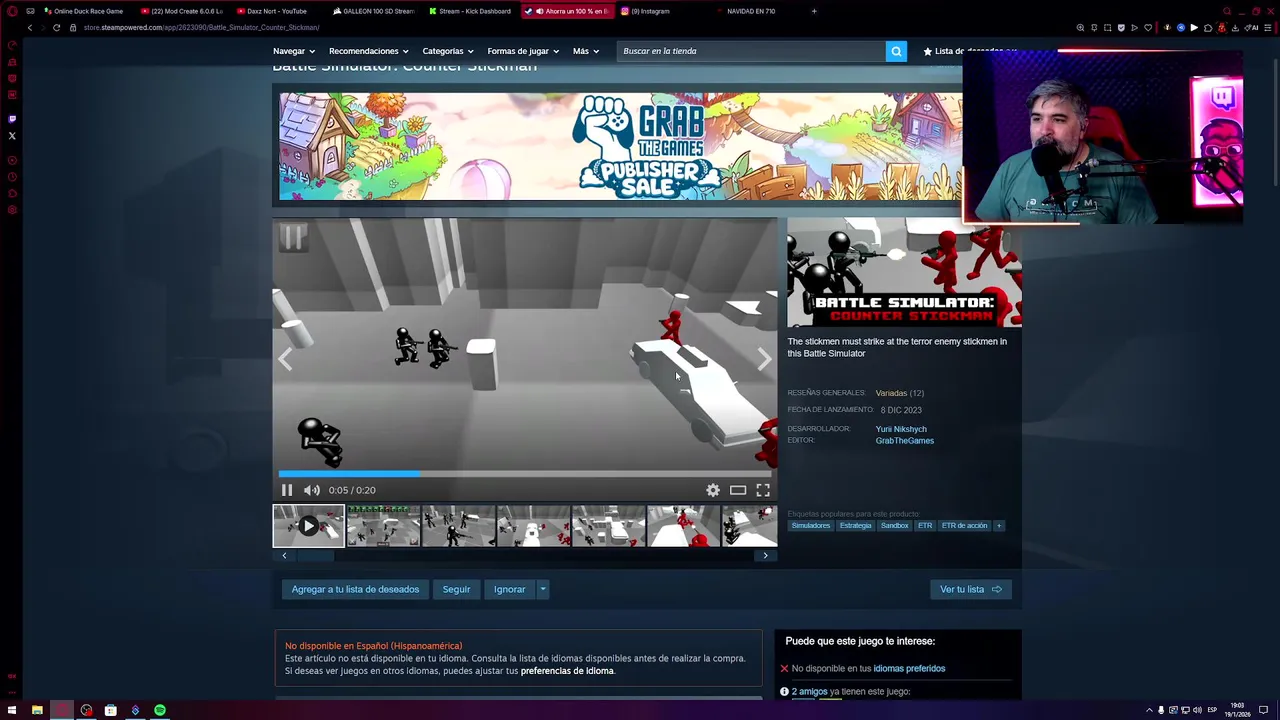Switch to the Instagram tab
This screenshot has height=720, width=1280.
point(661,11)
